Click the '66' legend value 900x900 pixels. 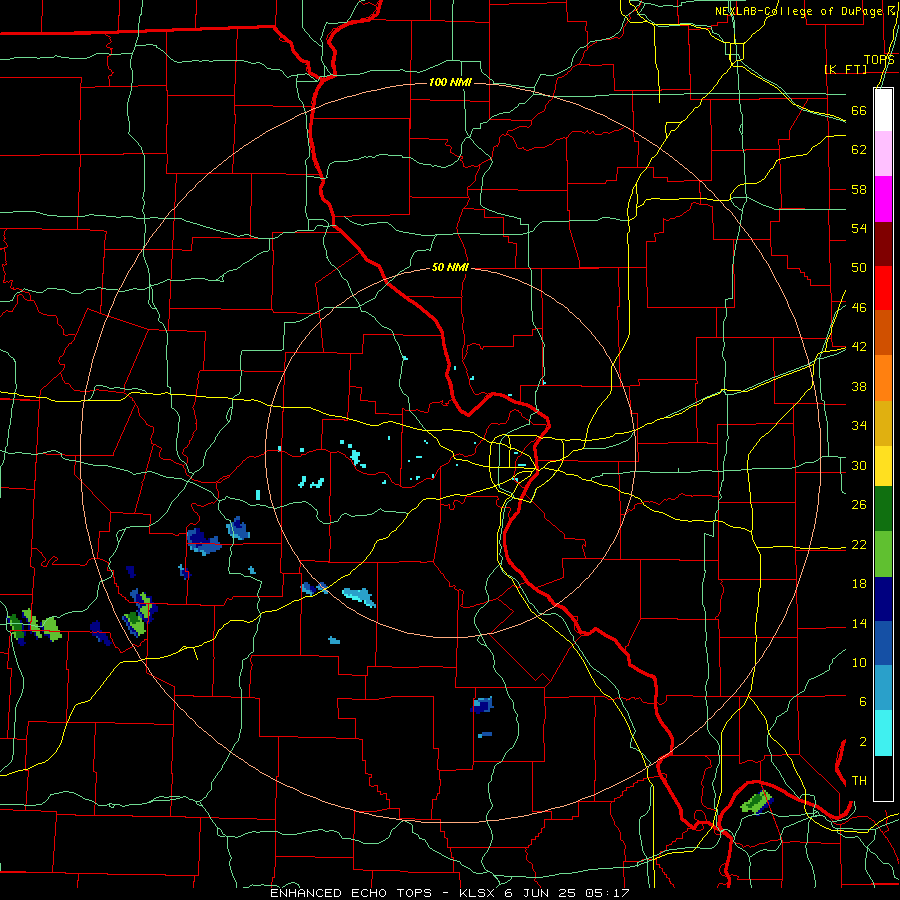pos(859,111)
